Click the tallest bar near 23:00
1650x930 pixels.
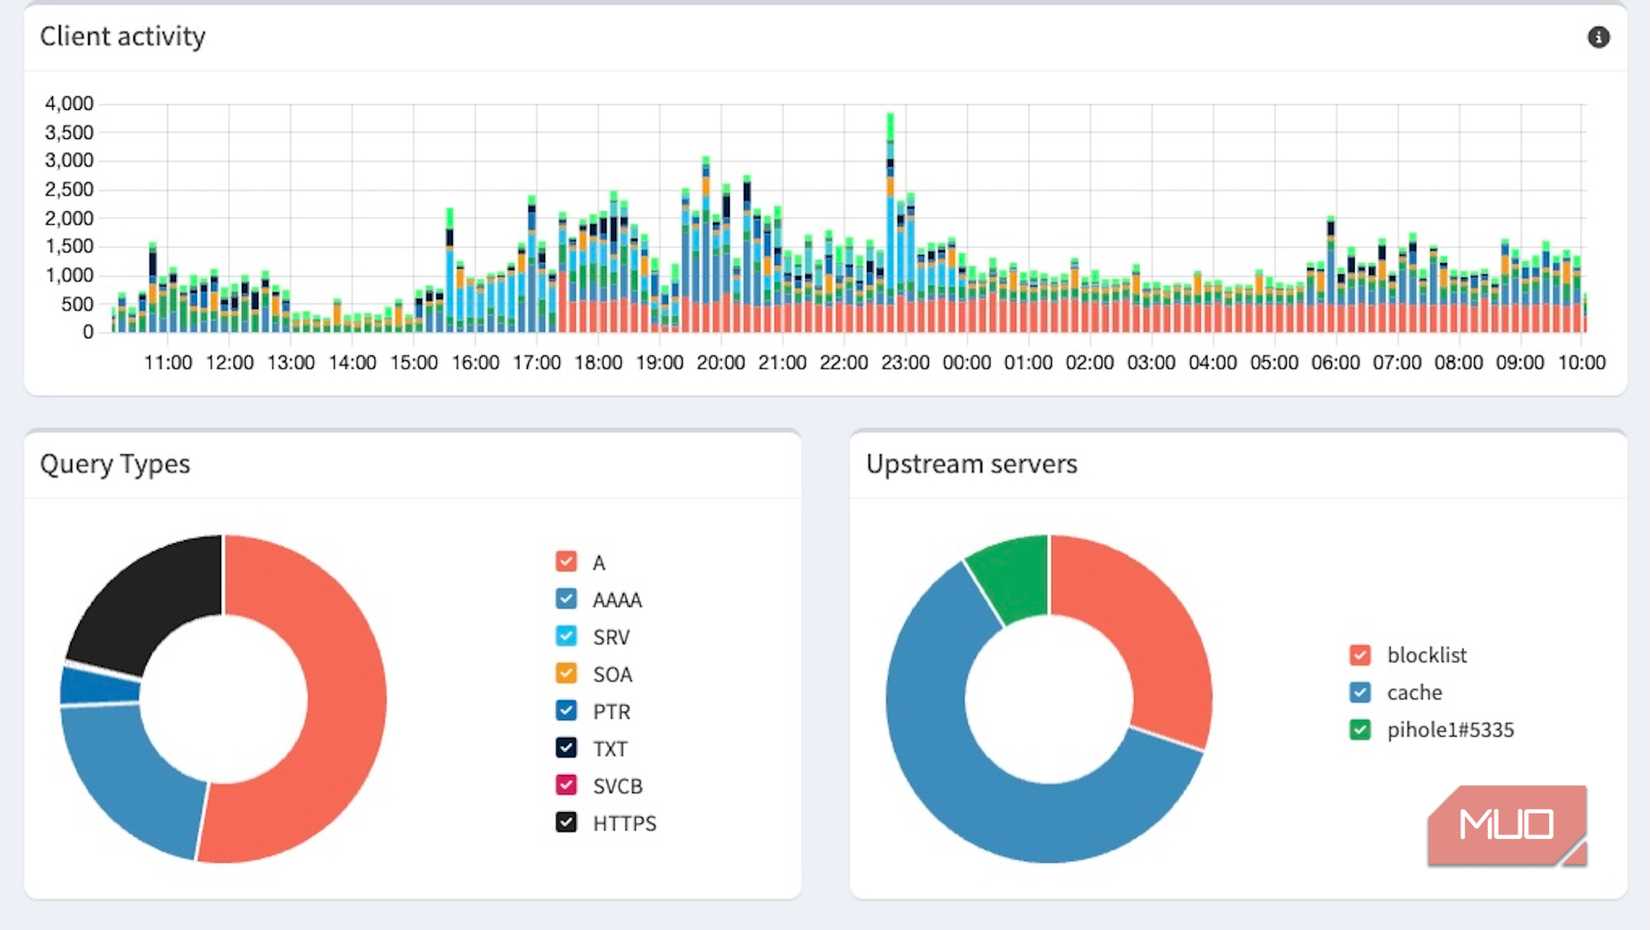890,200
